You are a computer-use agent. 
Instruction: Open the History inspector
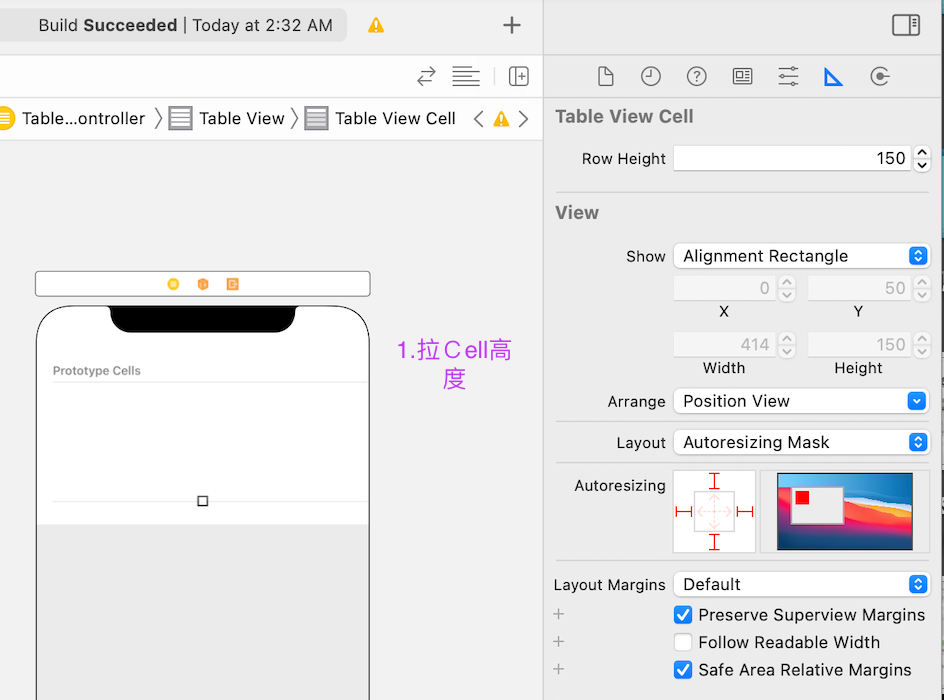click(x=651, y=76)
